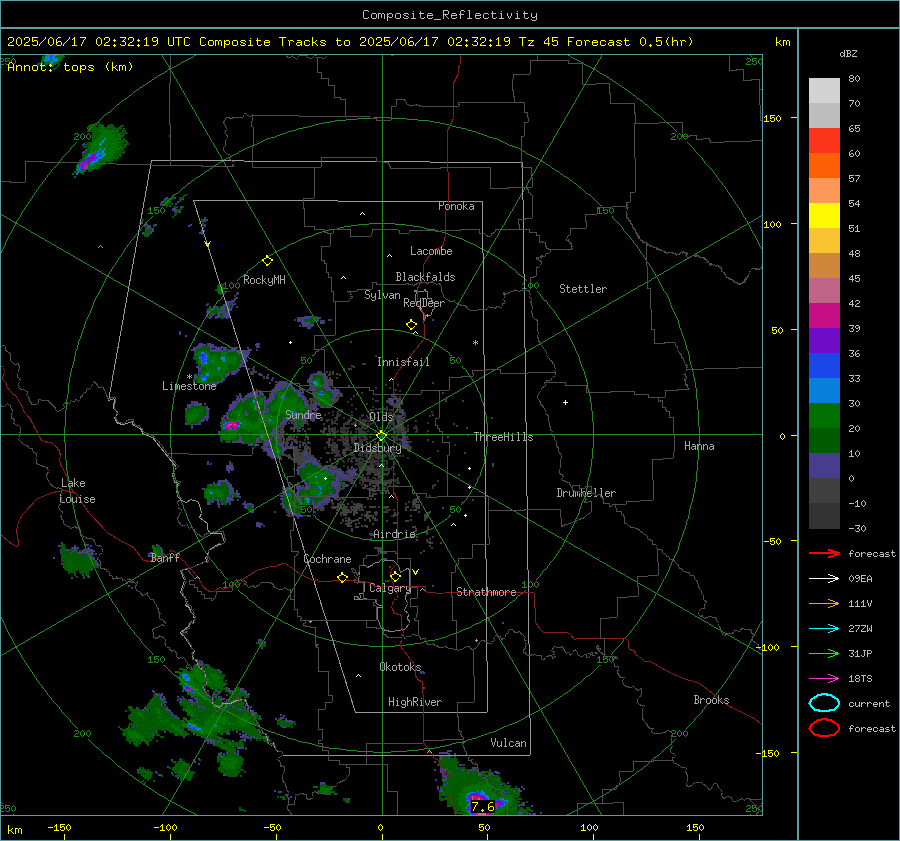Viewport: 900px width, 841px height.
Task: Click the cyan current ellipse in legend
Action: tap(824, 703)
